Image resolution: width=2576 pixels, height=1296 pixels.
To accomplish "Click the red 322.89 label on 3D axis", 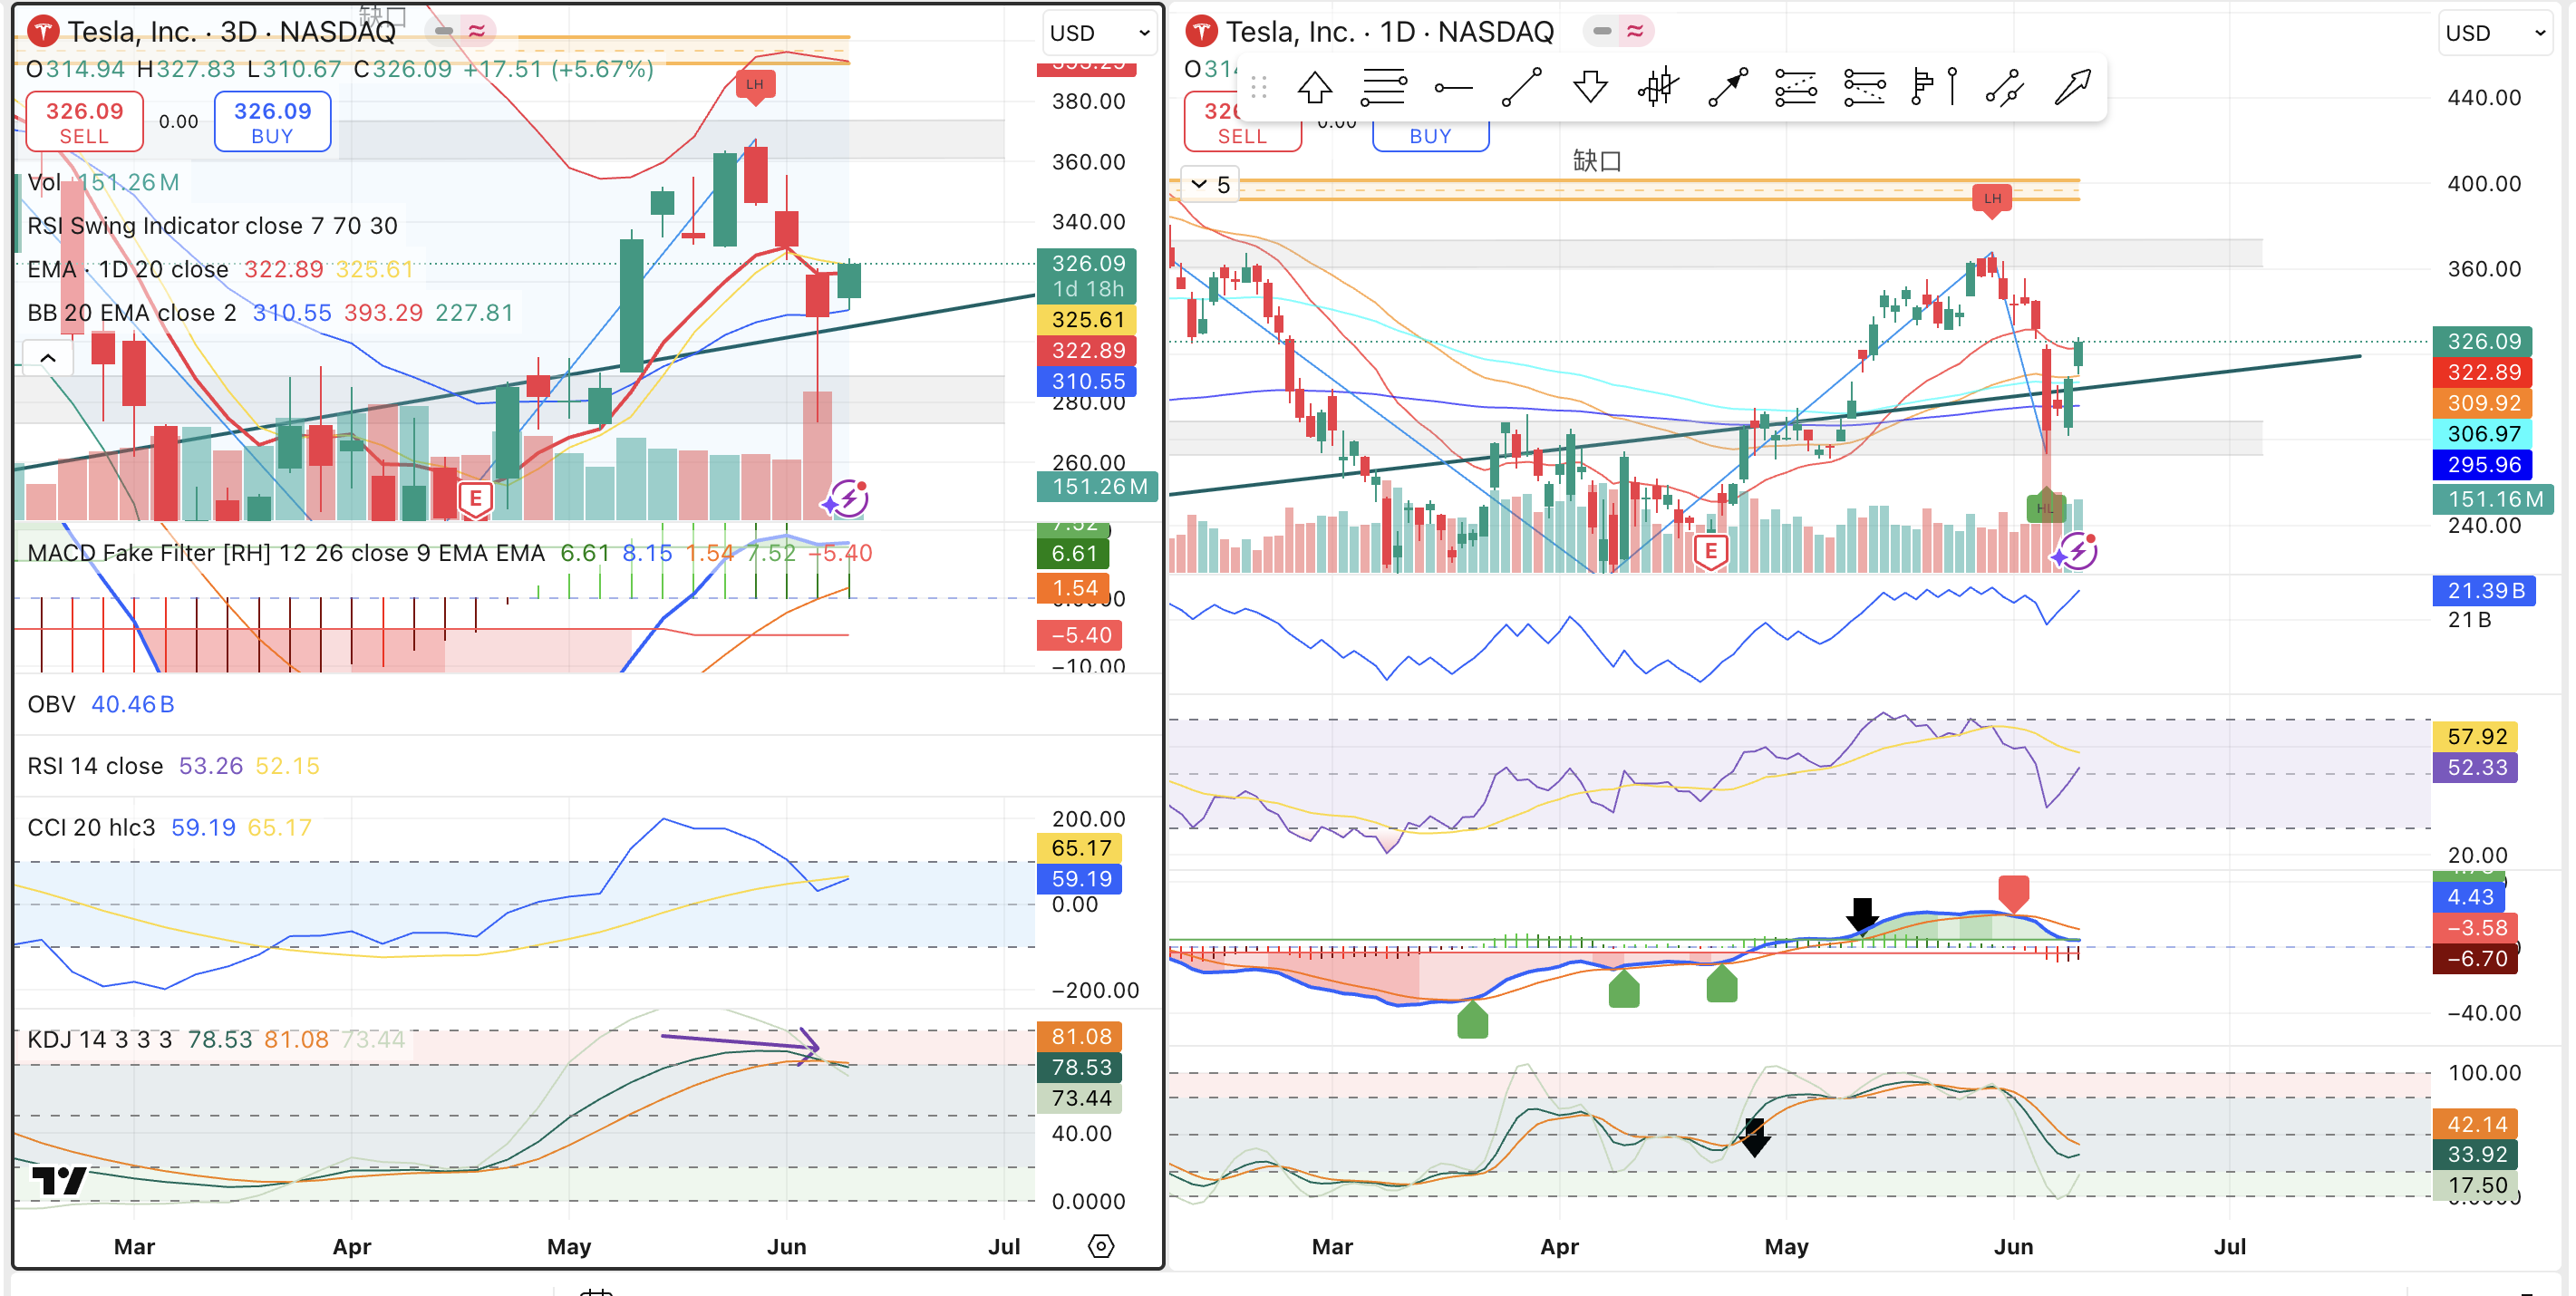I will click(1087, 351).
